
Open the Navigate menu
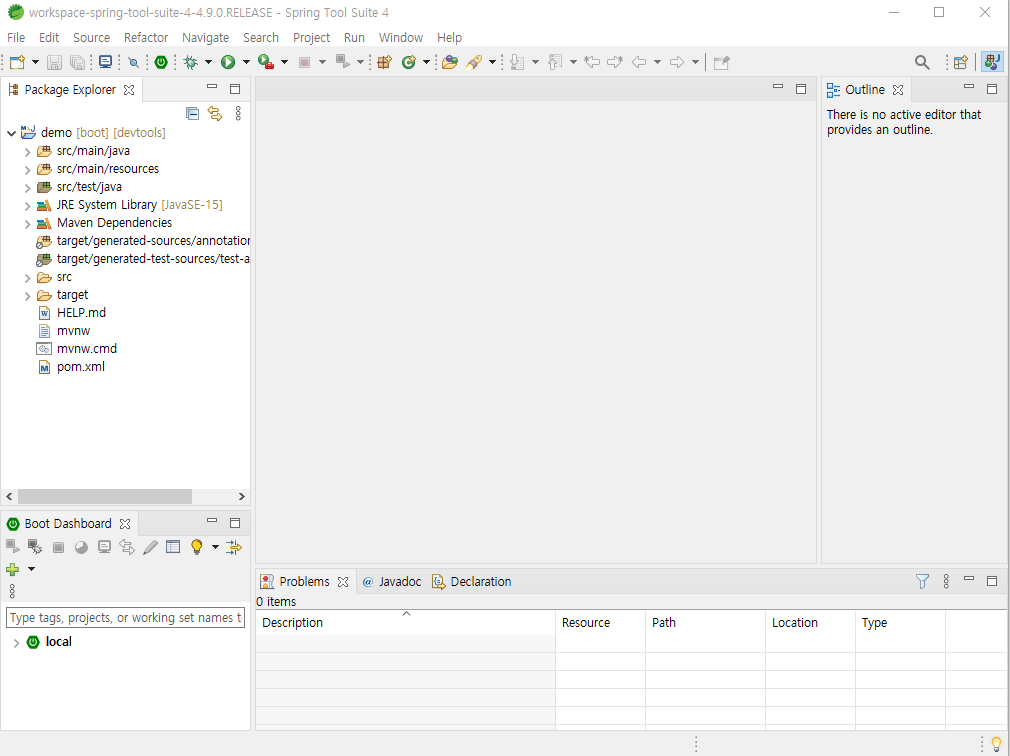tap(205, 37)
